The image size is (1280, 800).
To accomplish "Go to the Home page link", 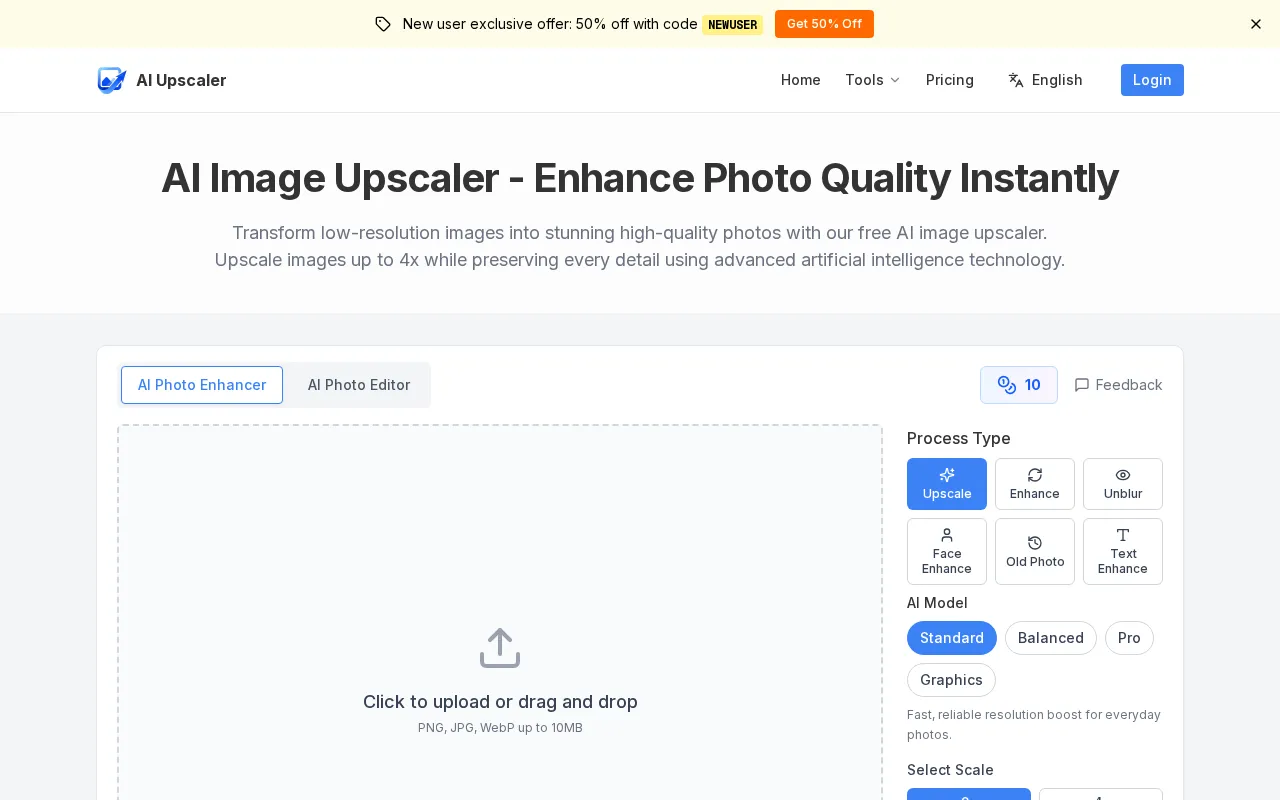I will click(800, 80).
